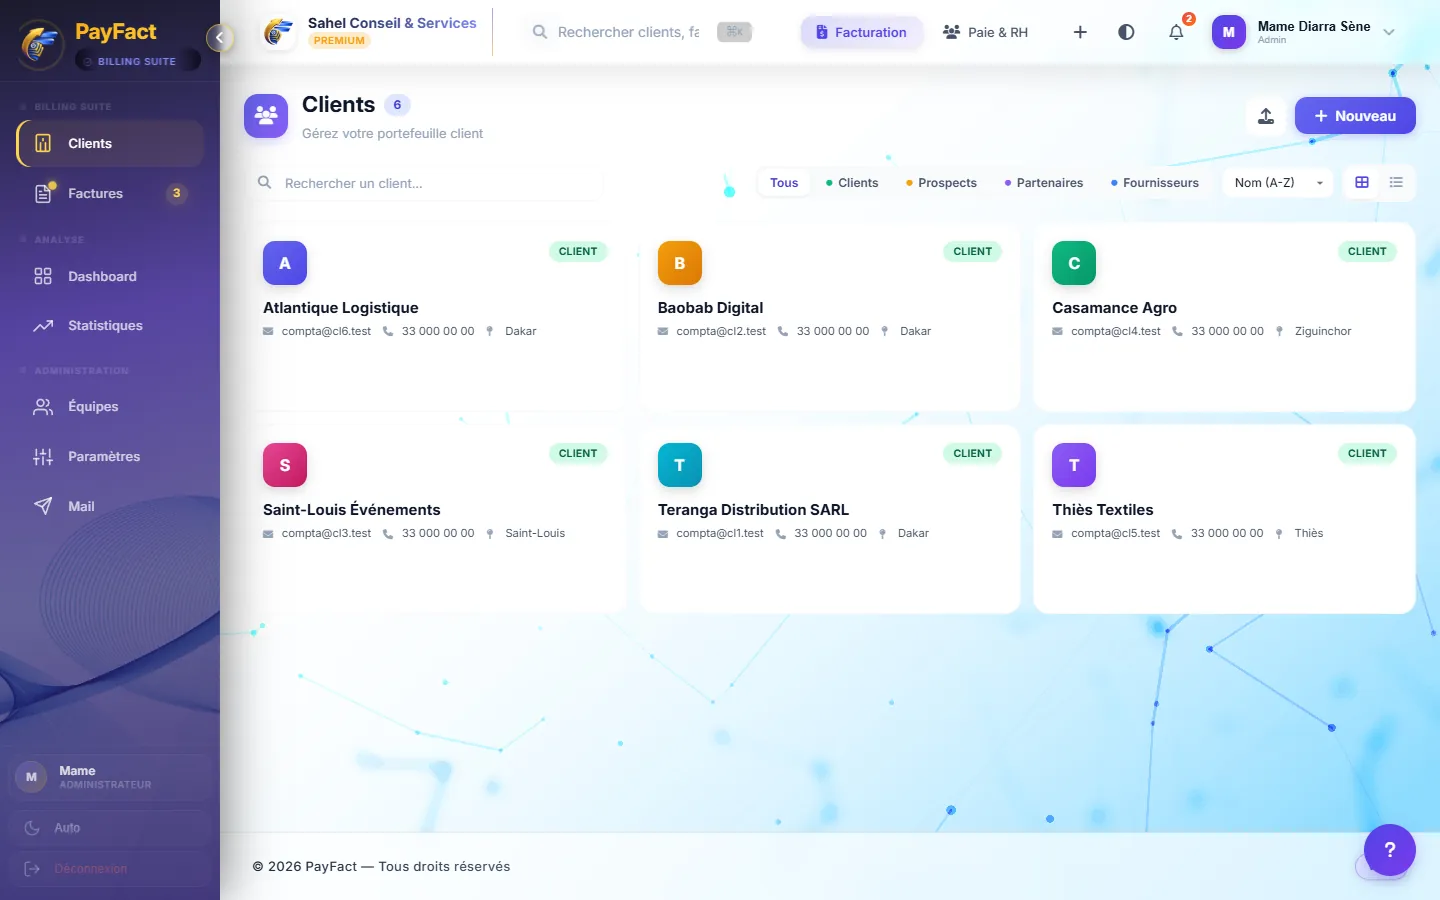The width and height of the screenshot is (1440, 900).
Task: Click the plus quick-add icon in the header
Action: tap(1080, 32)
